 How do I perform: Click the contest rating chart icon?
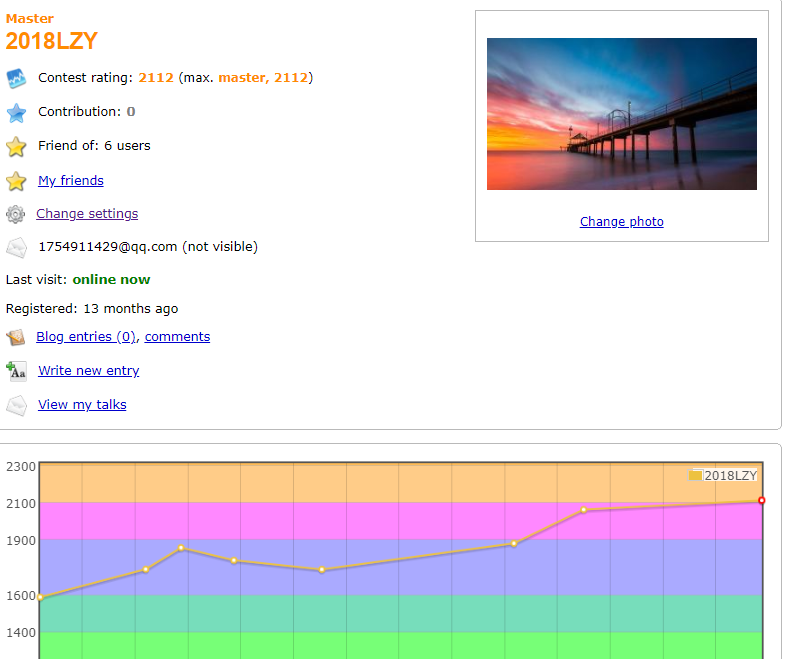pyautogui.click(x=16, y=78)
